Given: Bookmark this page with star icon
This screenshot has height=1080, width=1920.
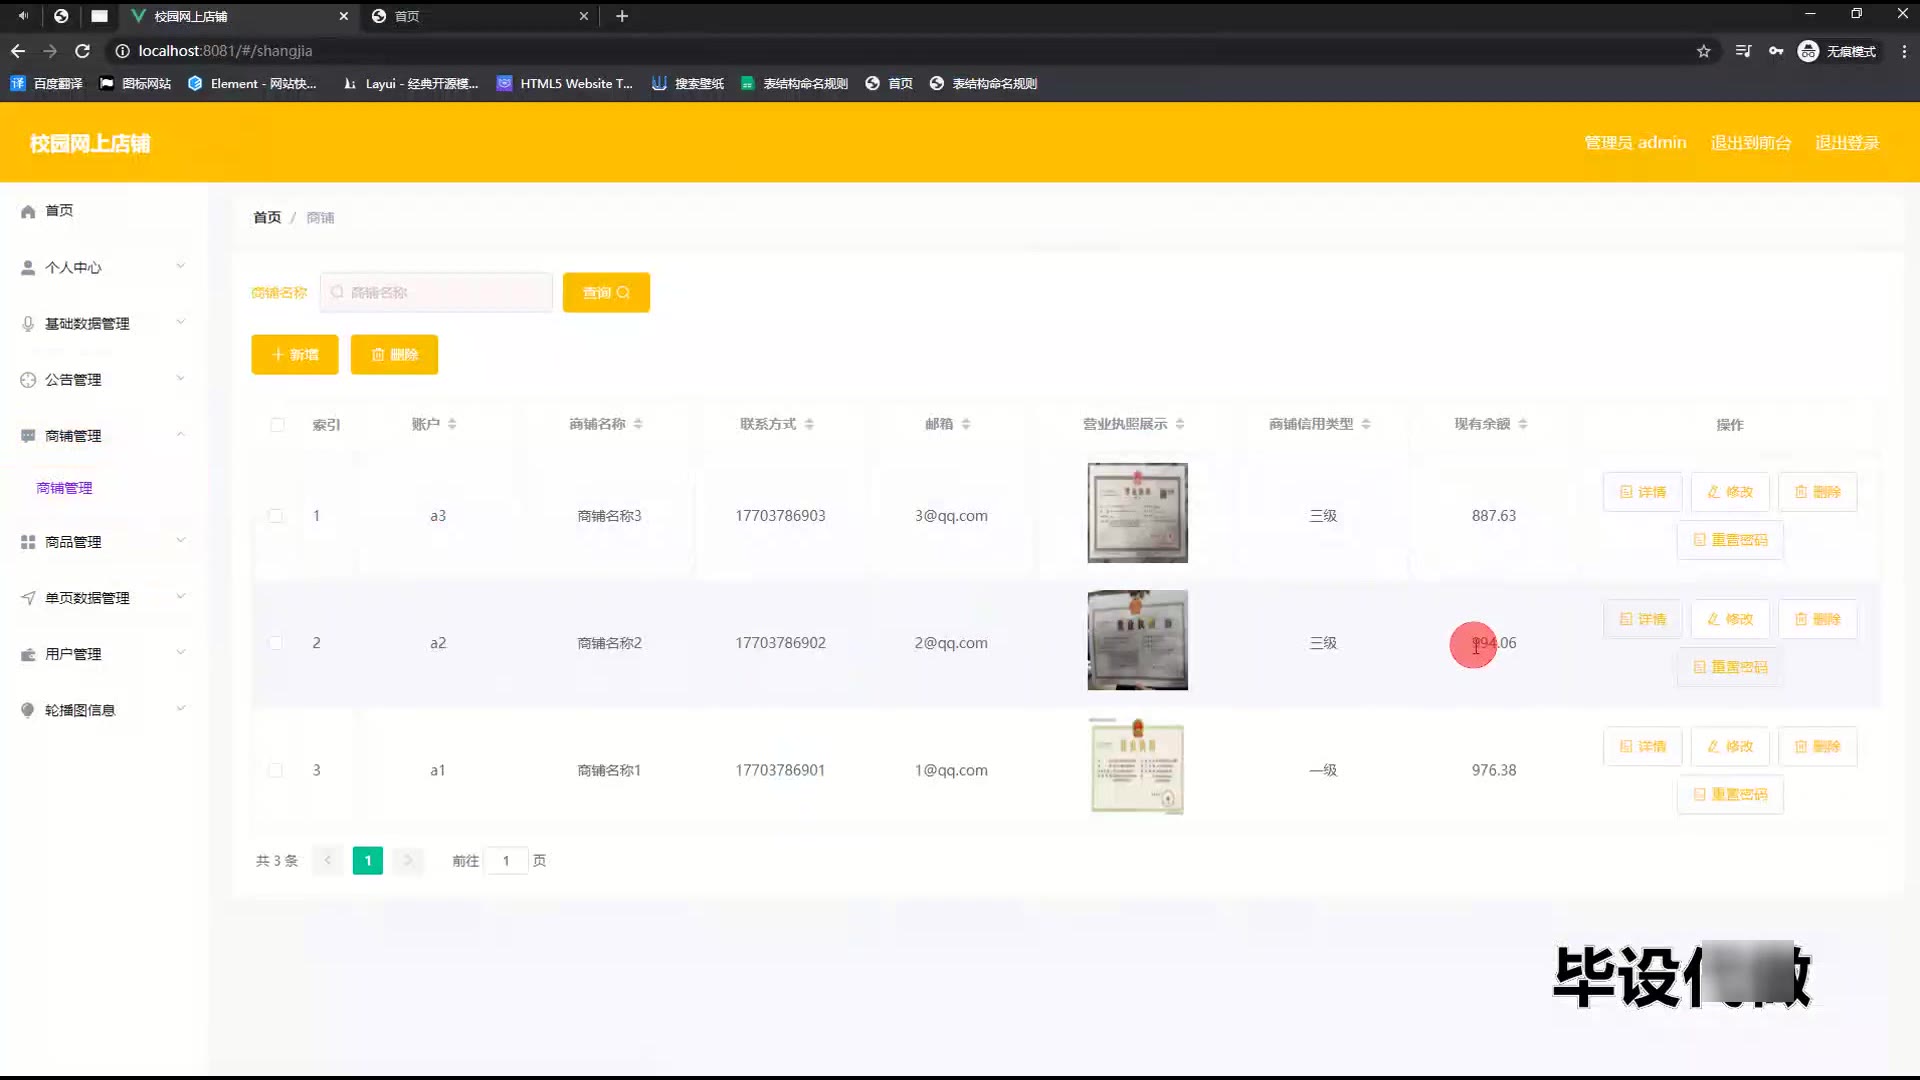Looking at the screenshot, I should tap(1704, 51).
